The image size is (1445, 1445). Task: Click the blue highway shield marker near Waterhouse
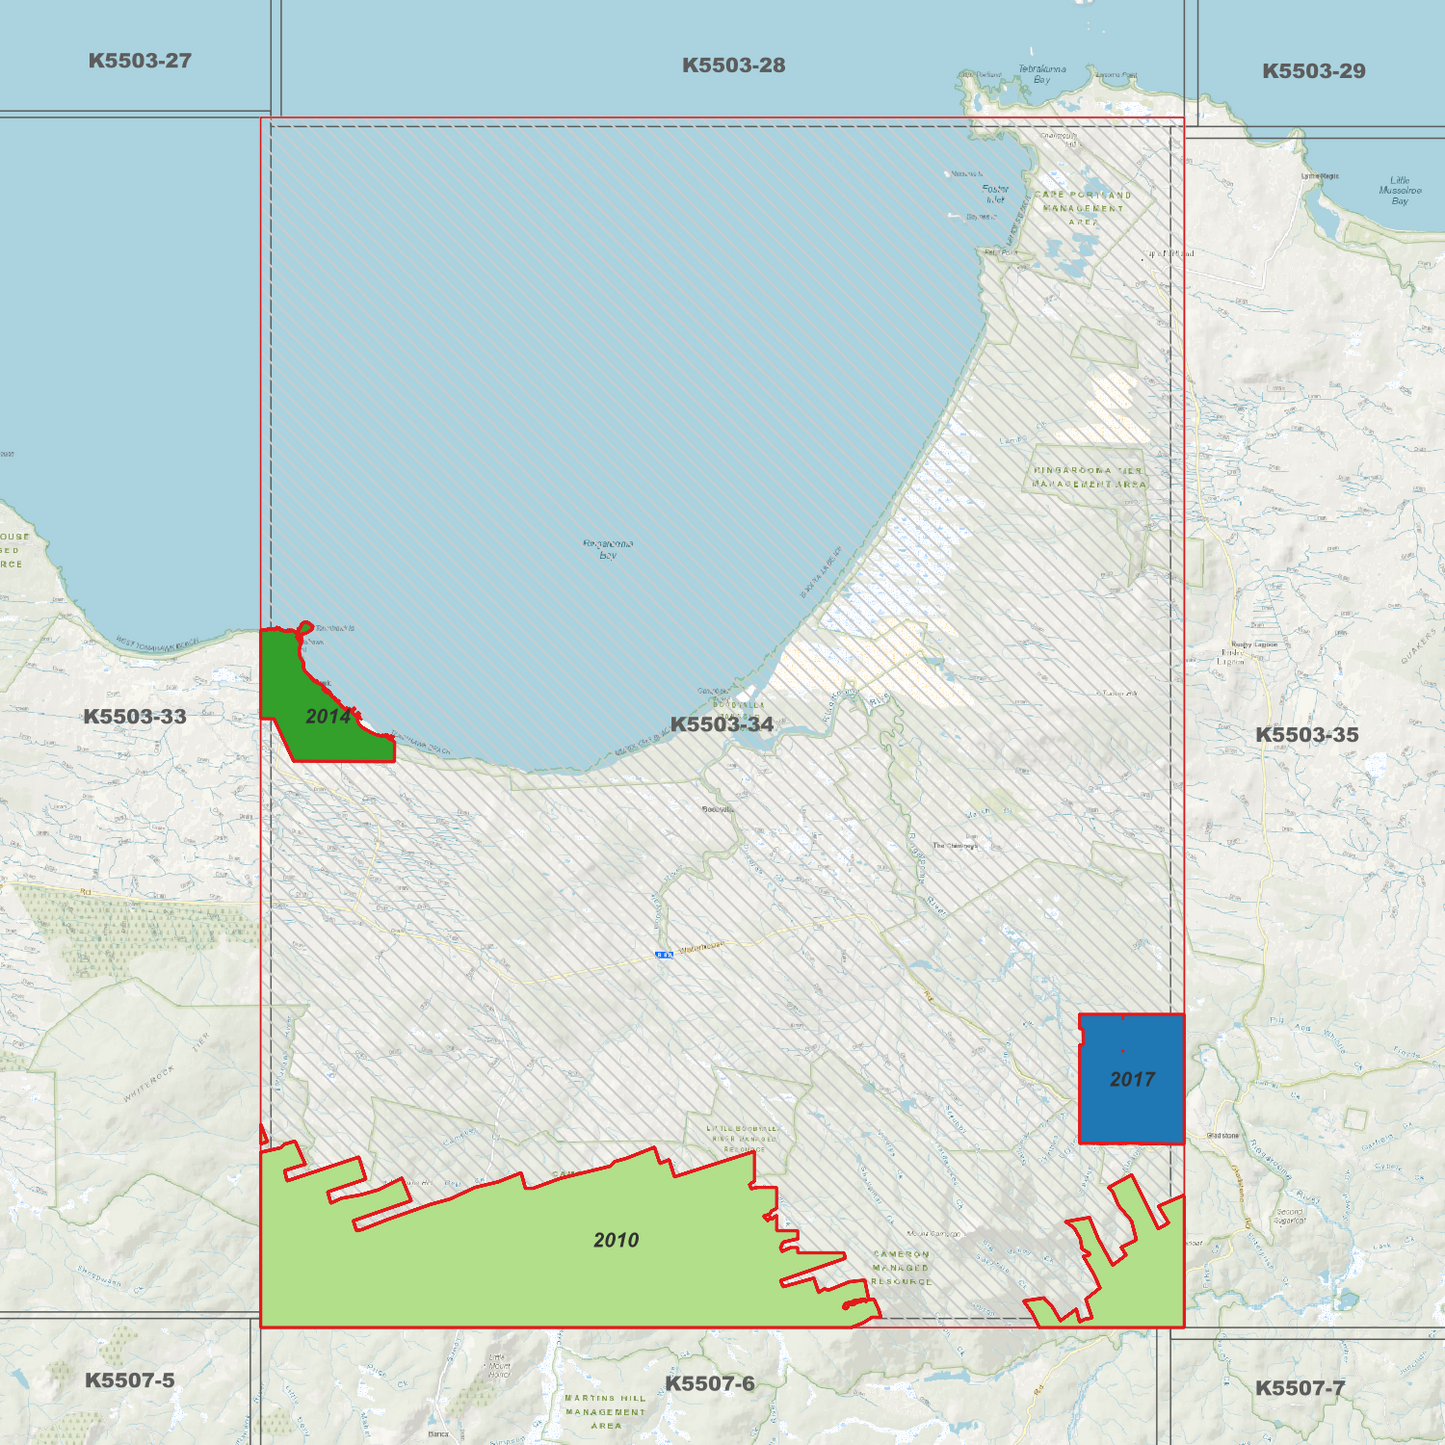tap(662, 953)
